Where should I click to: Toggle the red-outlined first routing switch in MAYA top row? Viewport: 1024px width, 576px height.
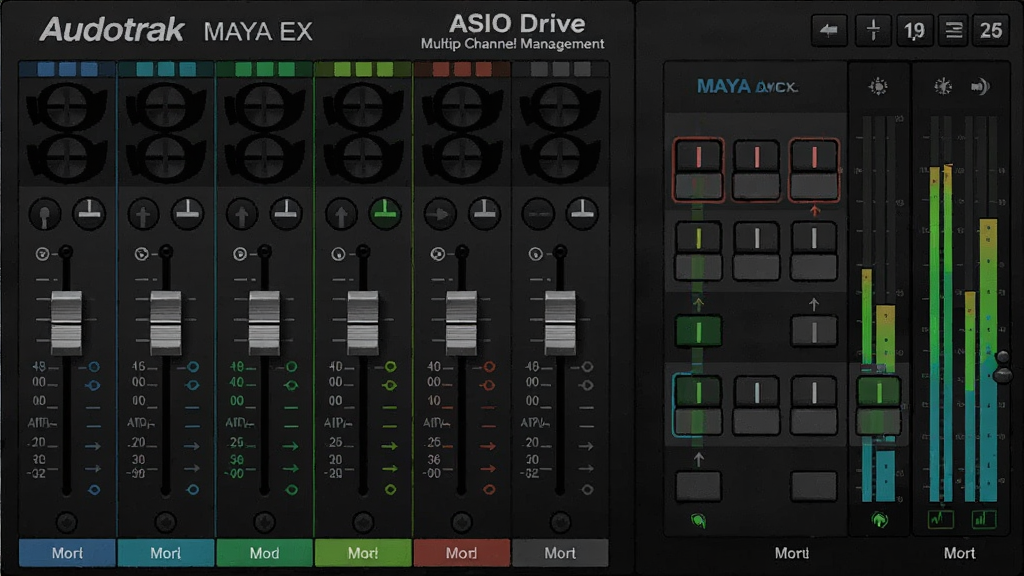pos(698,169)
